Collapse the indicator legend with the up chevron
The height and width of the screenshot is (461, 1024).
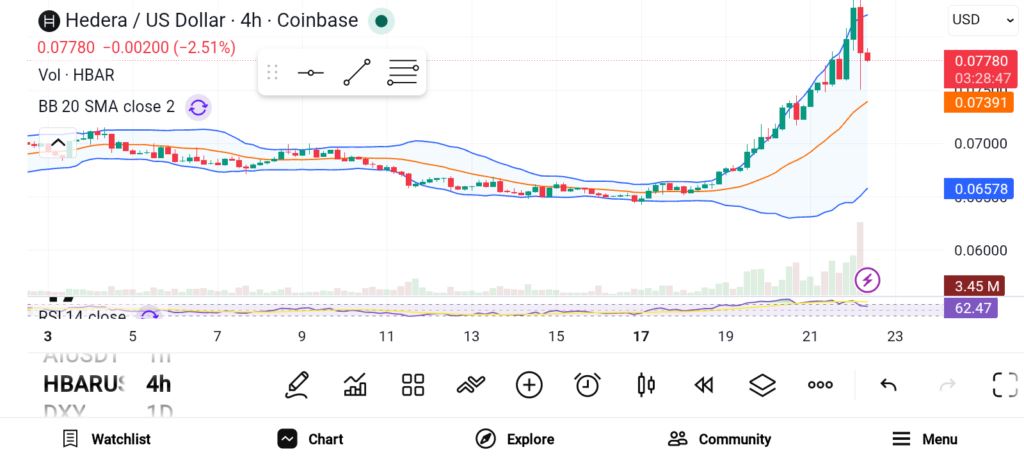[57, 143]
